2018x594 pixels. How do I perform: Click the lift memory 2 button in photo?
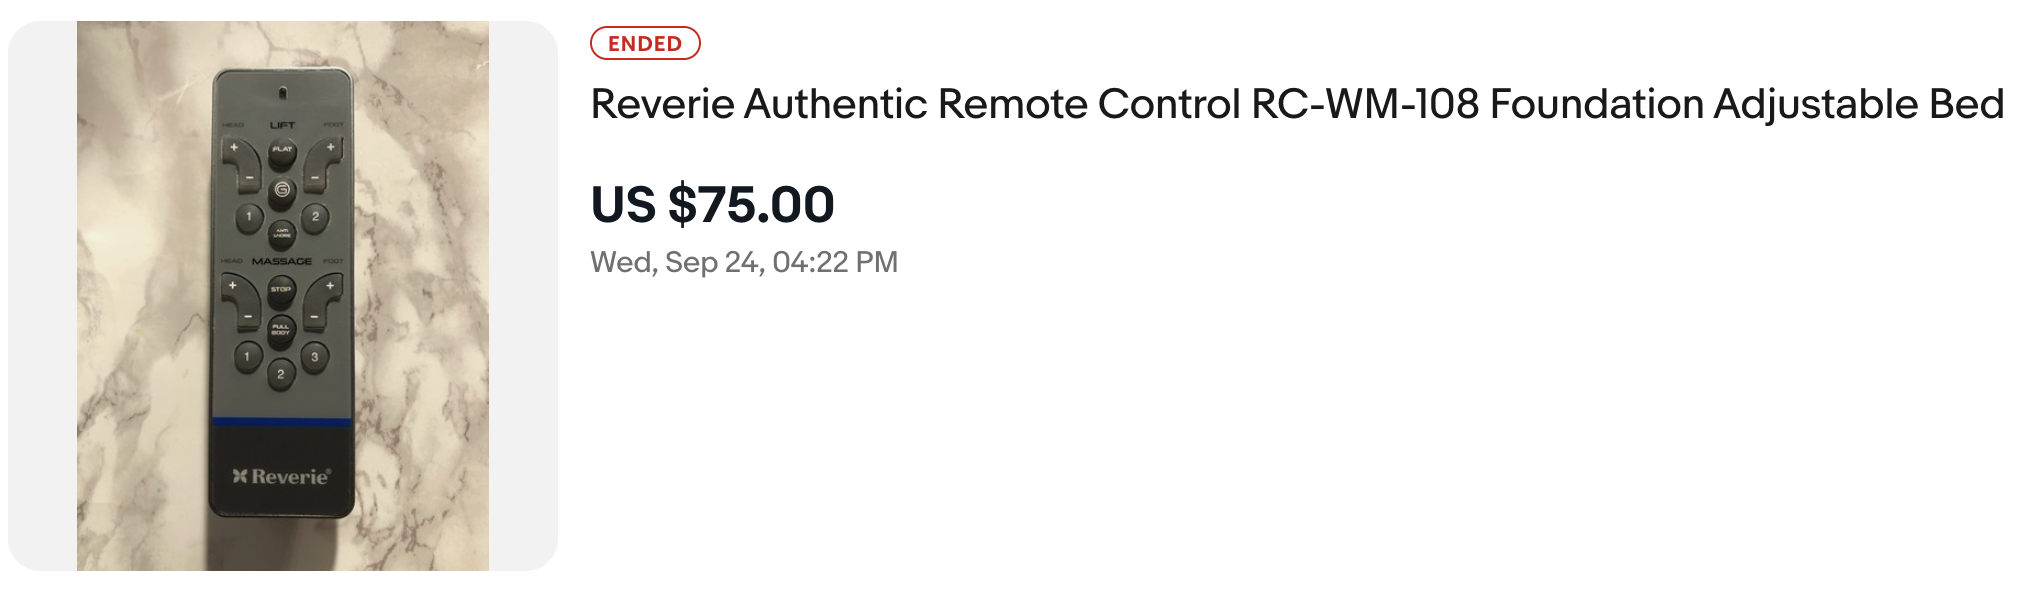[315, 217]
